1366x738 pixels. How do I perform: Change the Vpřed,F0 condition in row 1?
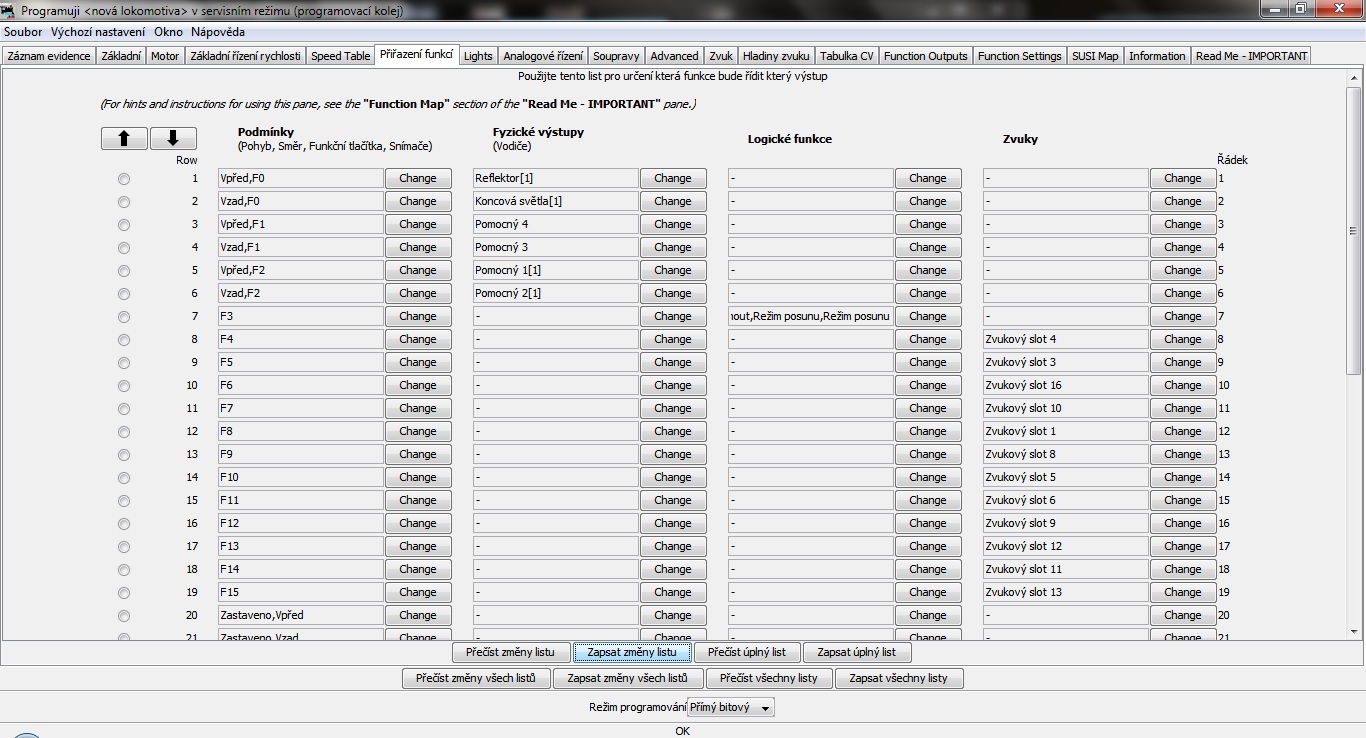tap(417, 178)
